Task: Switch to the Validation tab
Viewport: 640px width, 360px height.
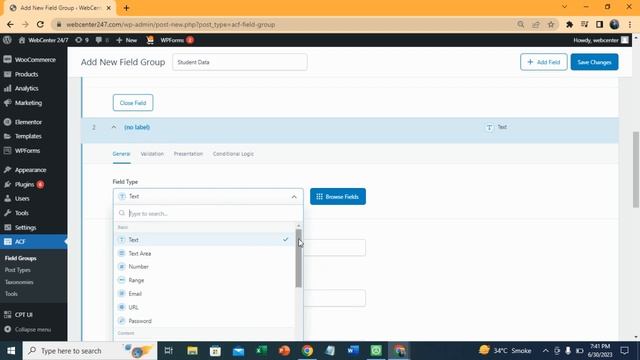Action: (152, 154)
